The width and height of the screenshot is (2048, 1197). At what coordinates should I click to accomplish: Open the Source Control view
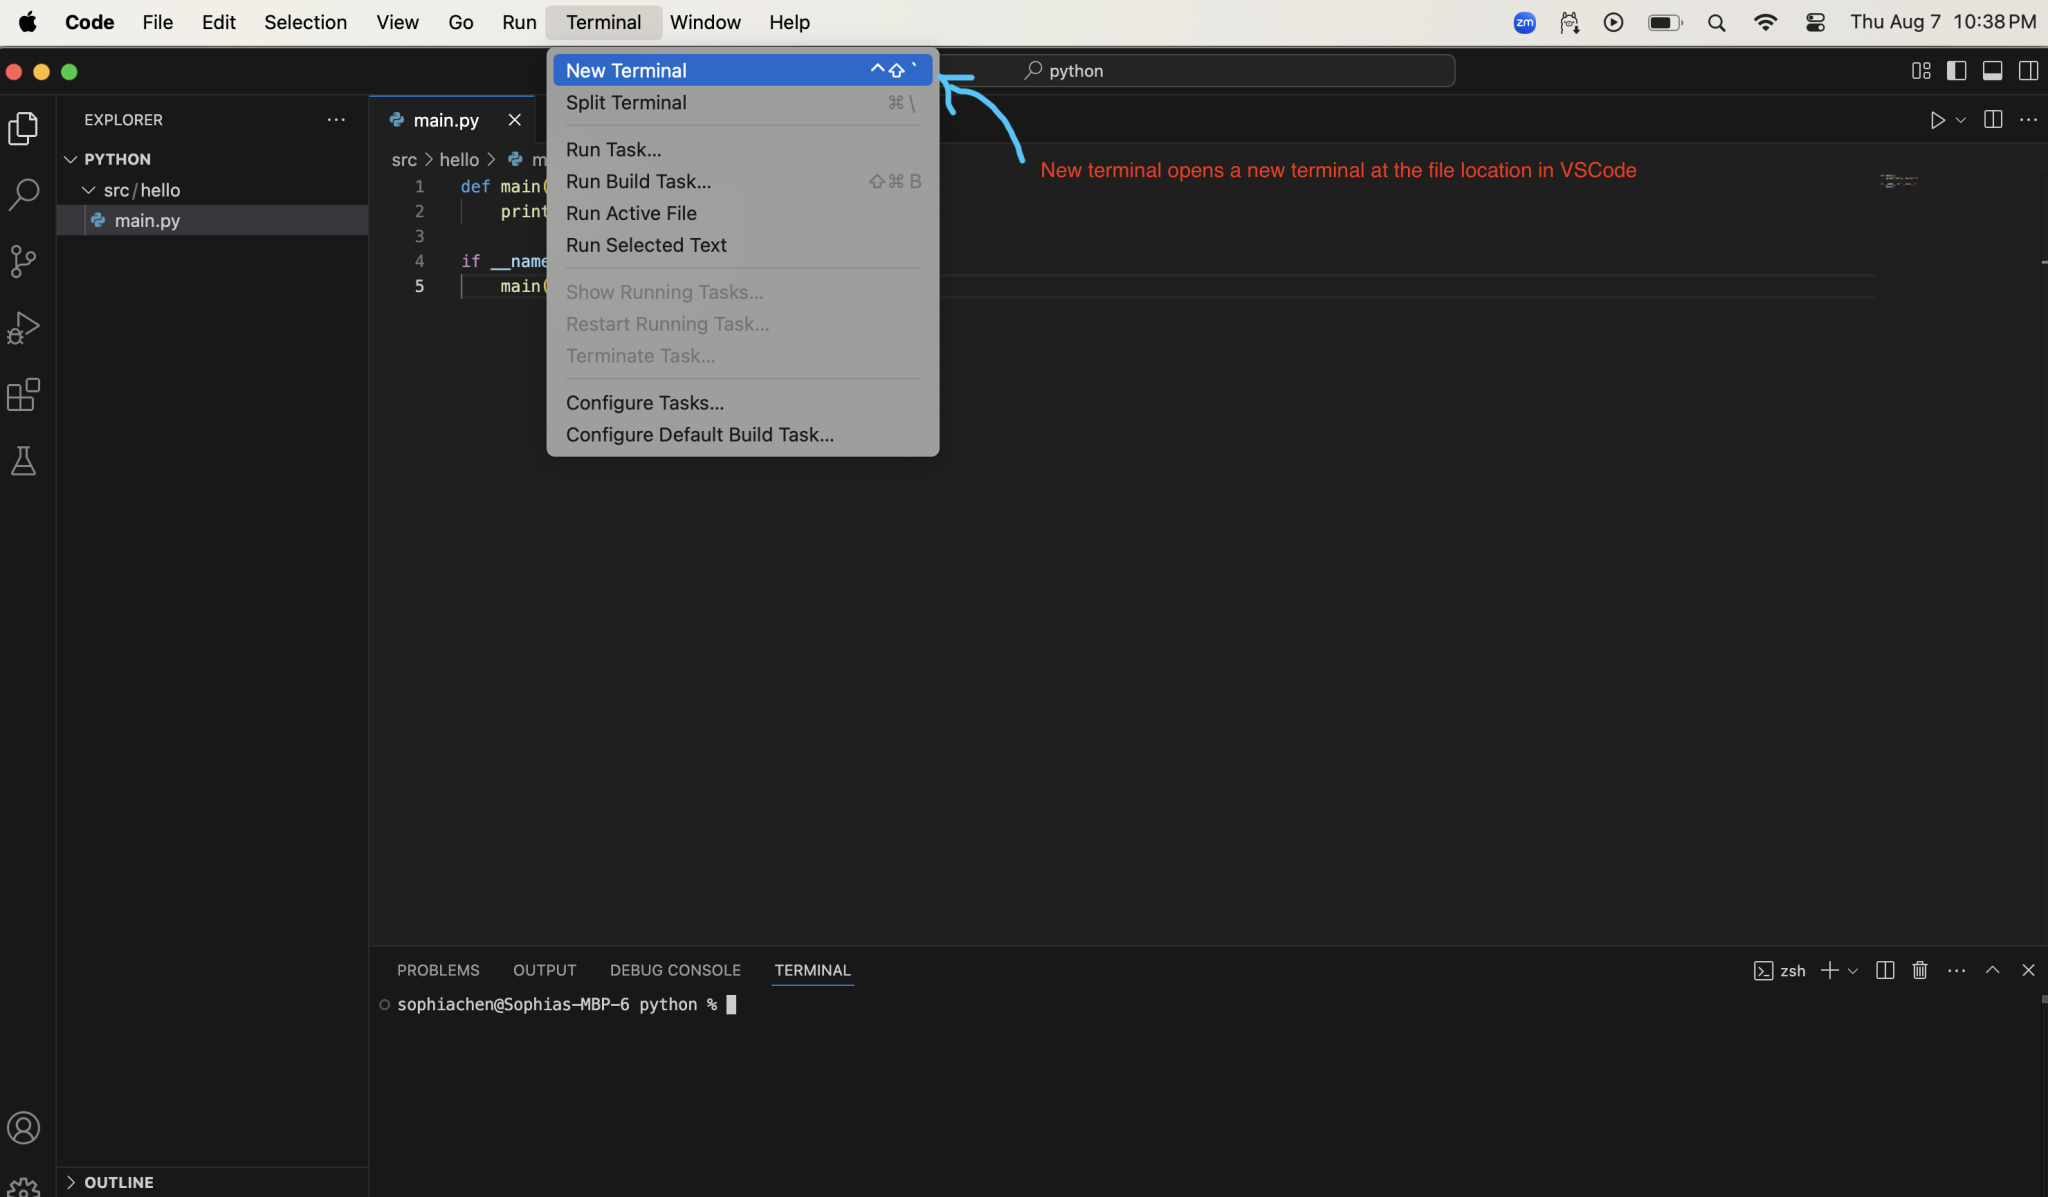pos(23,261)
